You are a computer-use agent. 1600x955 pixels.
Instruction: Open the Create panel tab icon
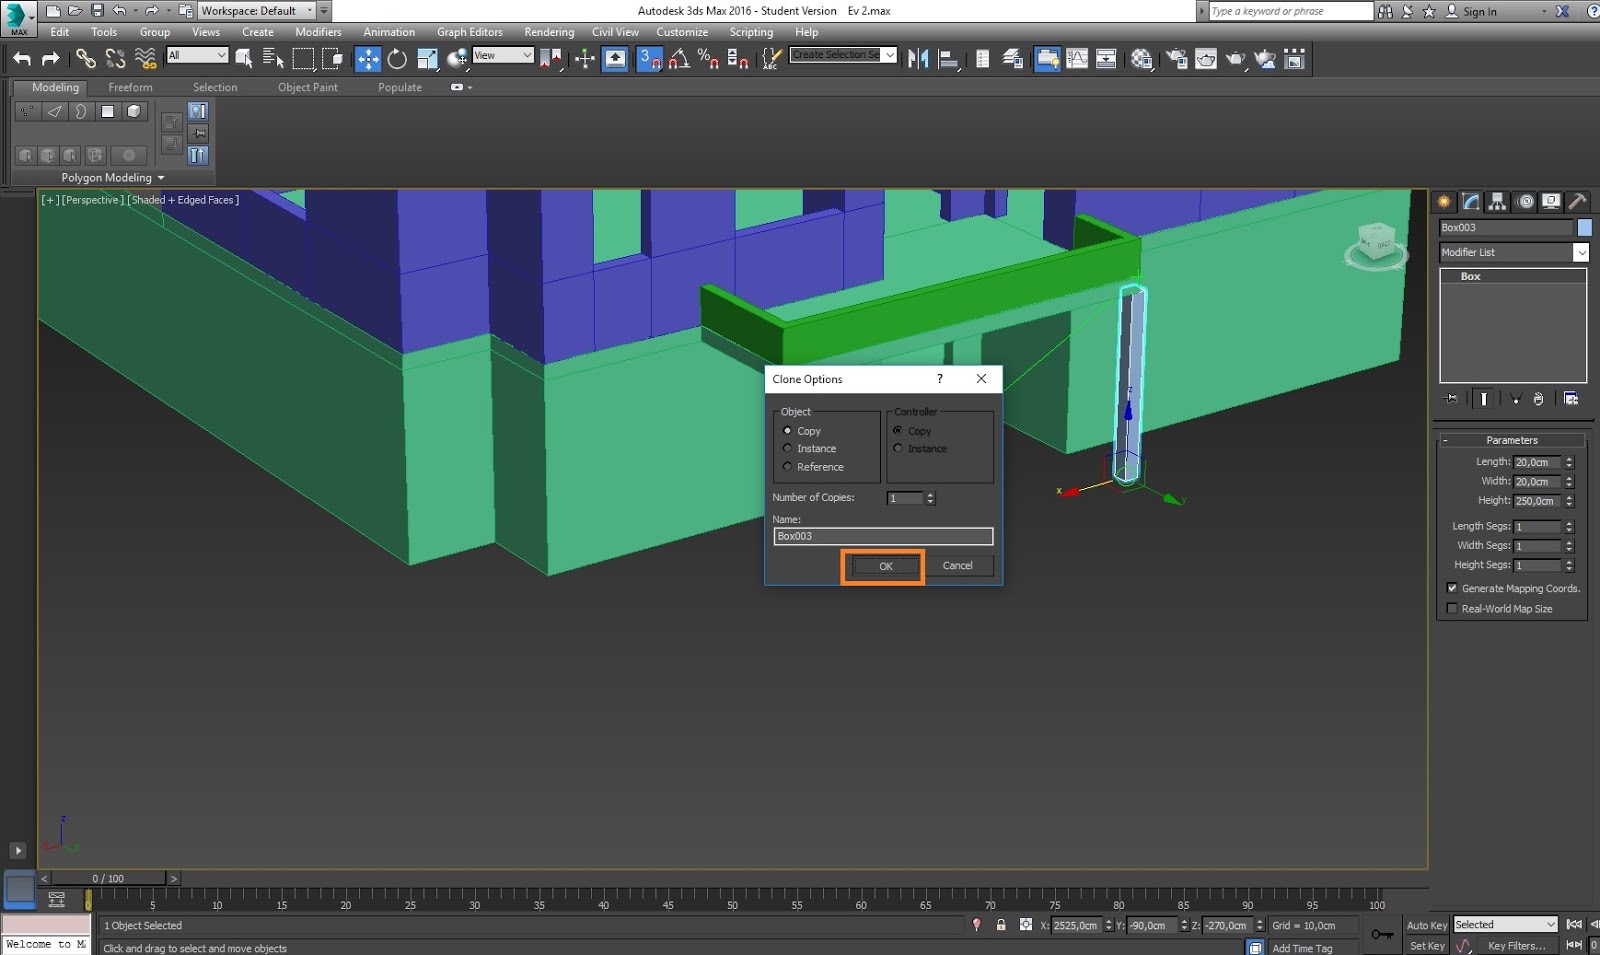click(x=1443, y=201)
